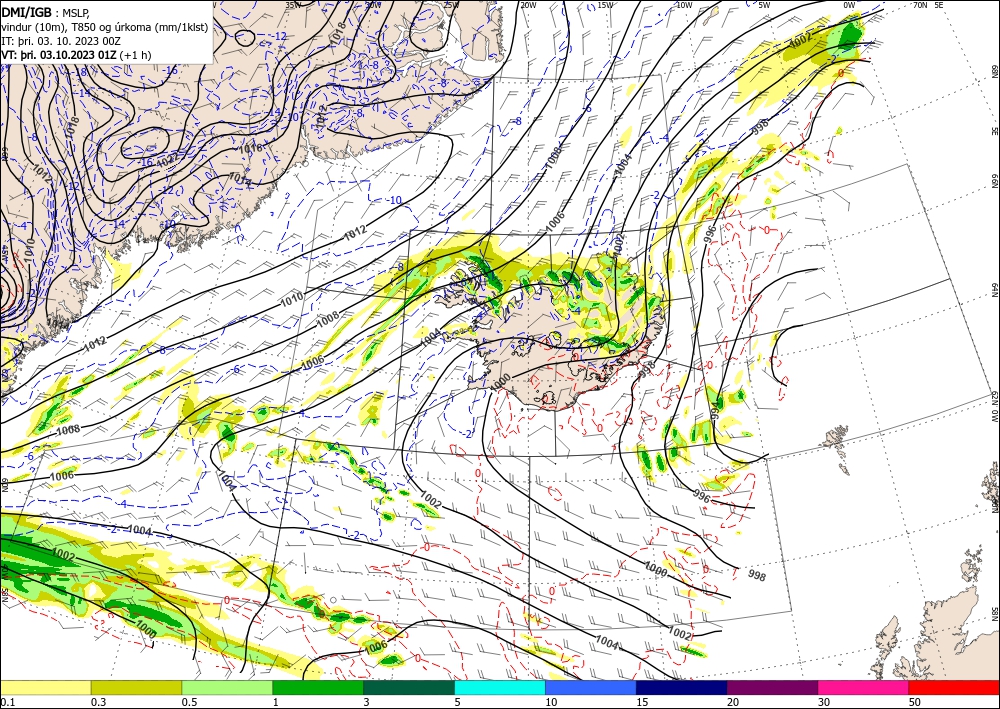The height and width of the screenshot is (709, 1000).
Task: Click the "30" legend scale value
Action: click(x=825, y=702)
